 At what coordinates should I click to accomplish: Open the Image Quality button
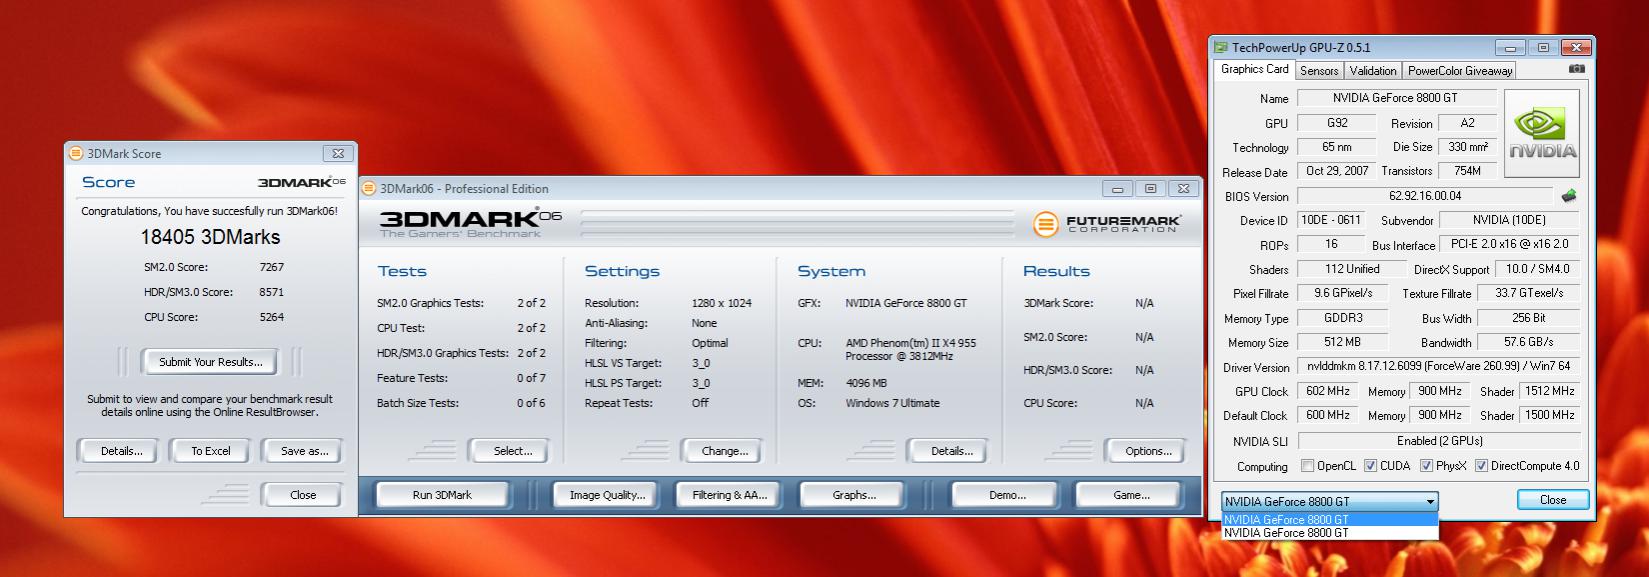[607, 495]
